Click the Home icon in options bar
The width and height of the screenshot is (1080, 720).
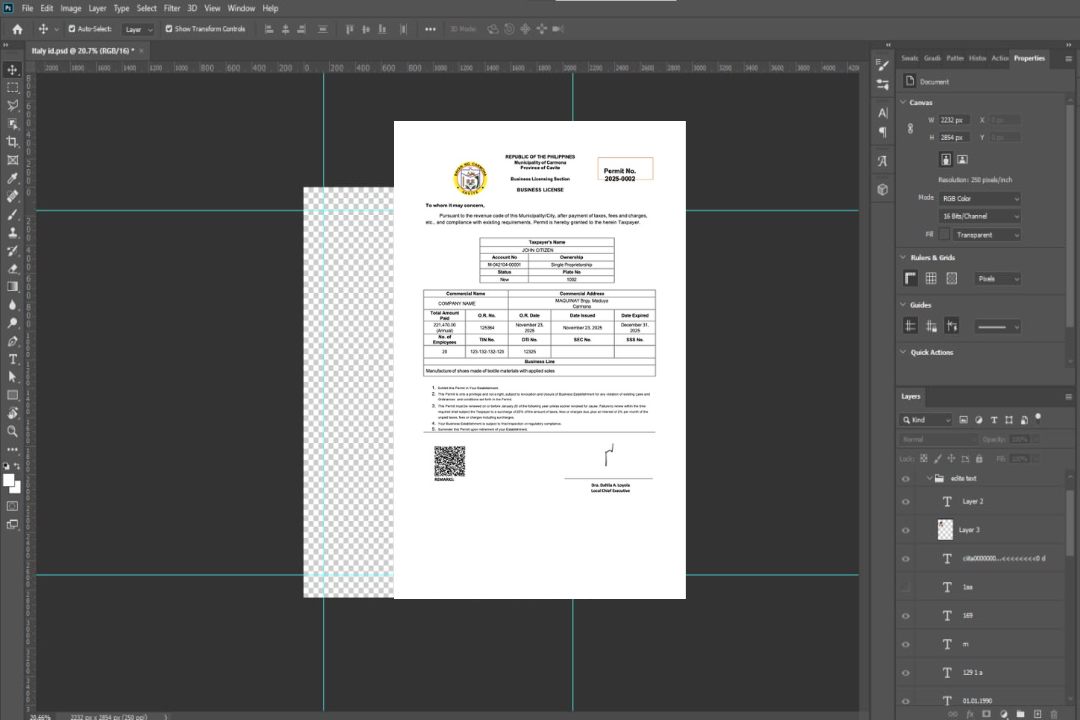[17, 29]
